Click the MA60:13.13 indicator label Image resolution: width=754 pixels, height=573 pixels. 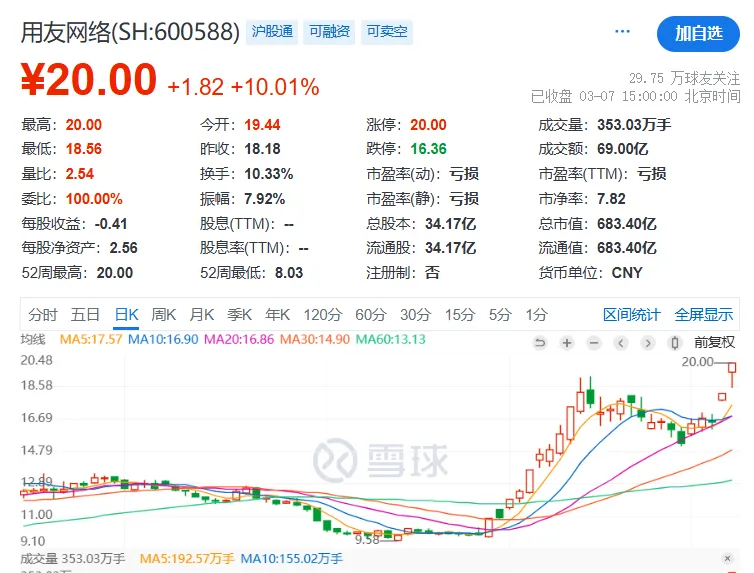(x=390, y=339)
